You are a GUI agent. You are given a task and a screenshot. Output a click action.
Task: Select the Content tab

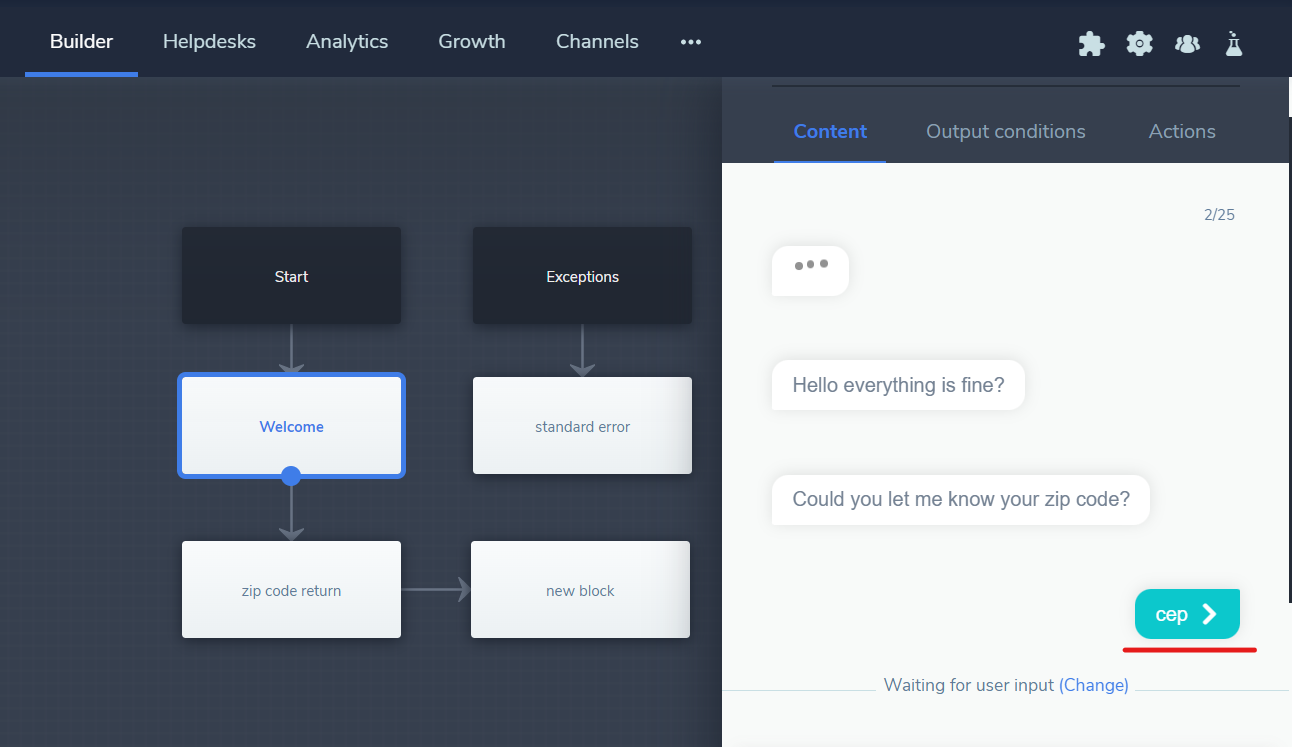(830, 132)
